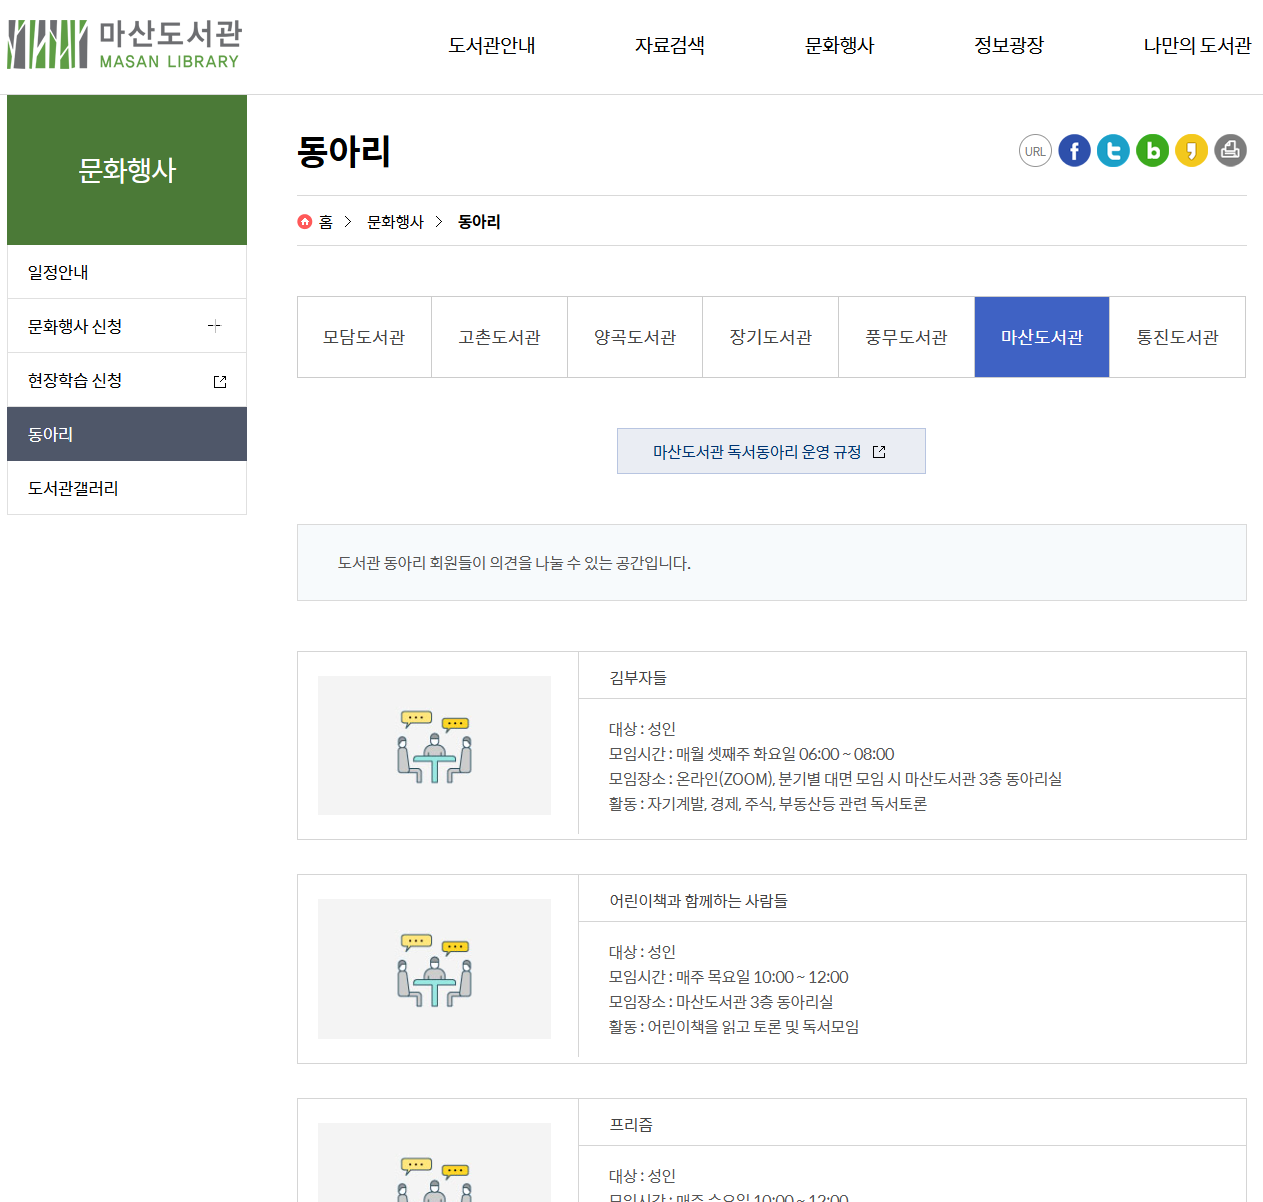Image resolution: width=1263 pixels, height=1202 pixels.
Task: Go to 문화행사 신청 in sidebar
Action: [127, 326]
